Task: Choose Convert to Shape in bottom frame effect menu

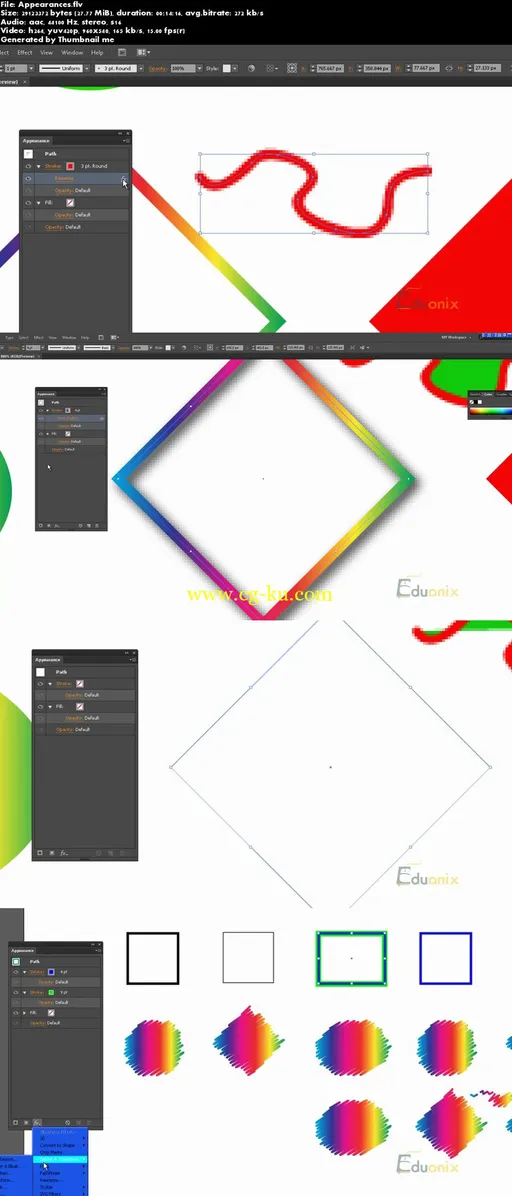Action: coord(62,1146)
